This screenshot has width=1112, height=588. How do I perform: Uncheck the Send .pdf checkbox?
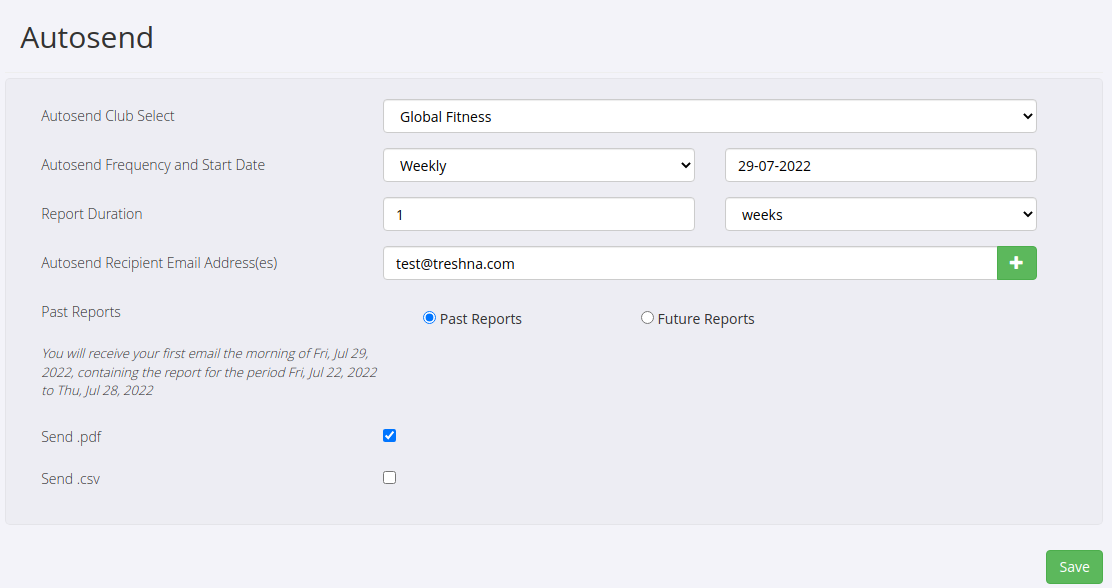(x=389, y=436)
